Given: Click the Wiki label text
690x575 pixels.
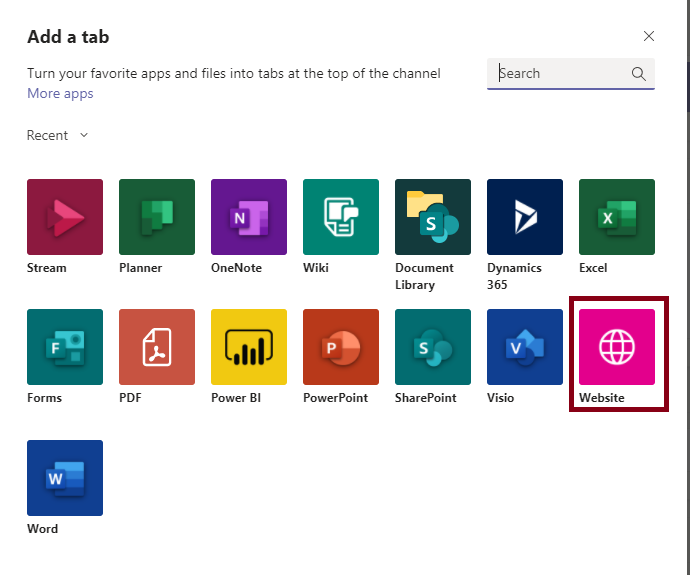Looking at the screenshot, I should click(316, 267).
